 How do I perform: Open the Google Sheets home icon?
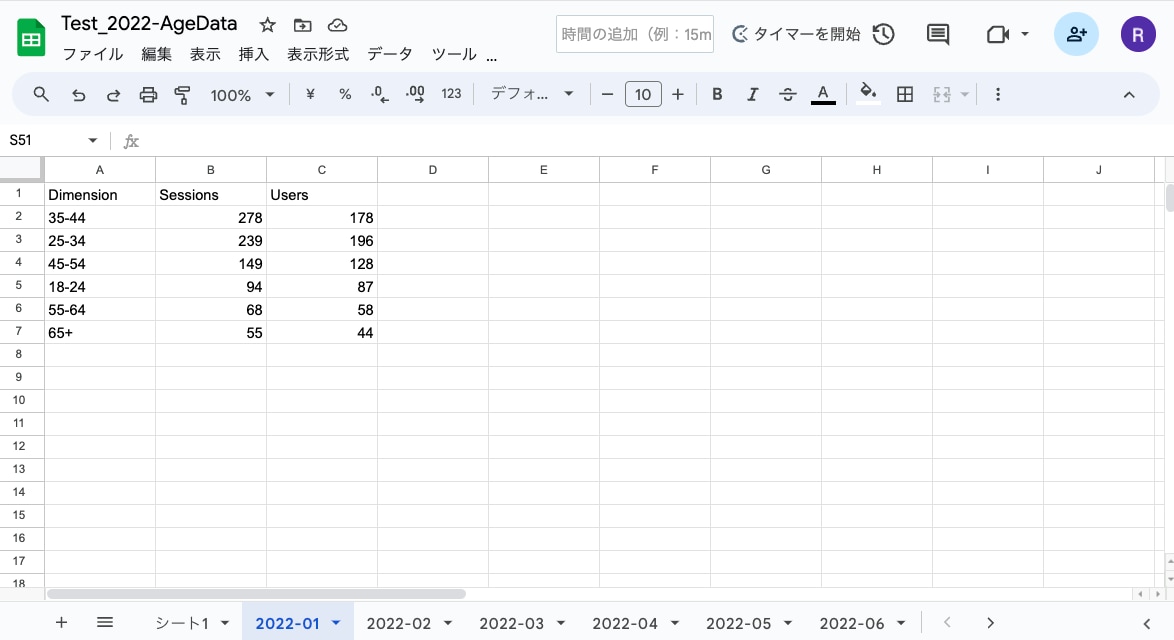pyautogui.click(x=31, y=37)
